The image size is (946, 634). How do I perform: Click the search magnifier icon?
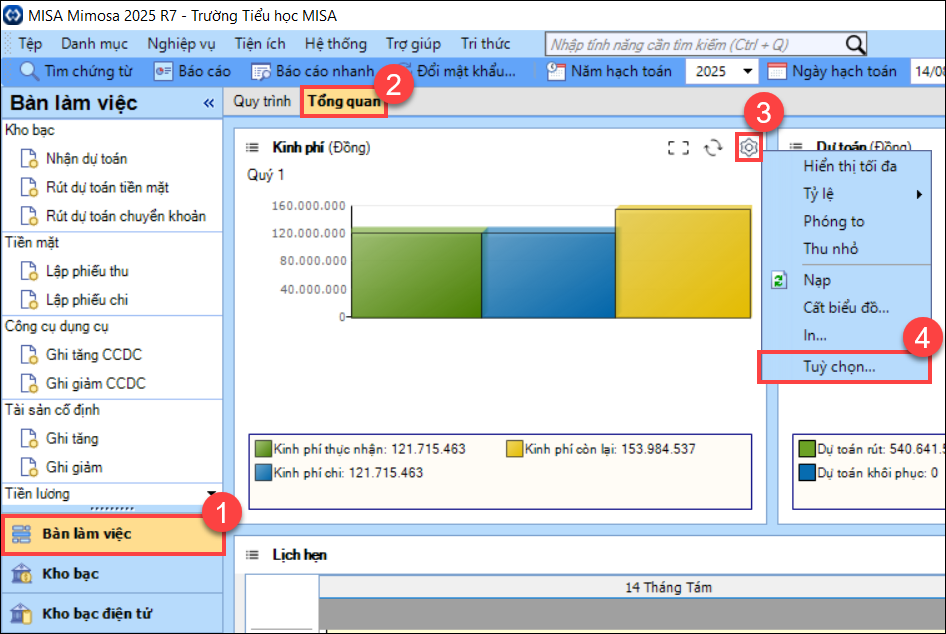(x=855, y=44)
